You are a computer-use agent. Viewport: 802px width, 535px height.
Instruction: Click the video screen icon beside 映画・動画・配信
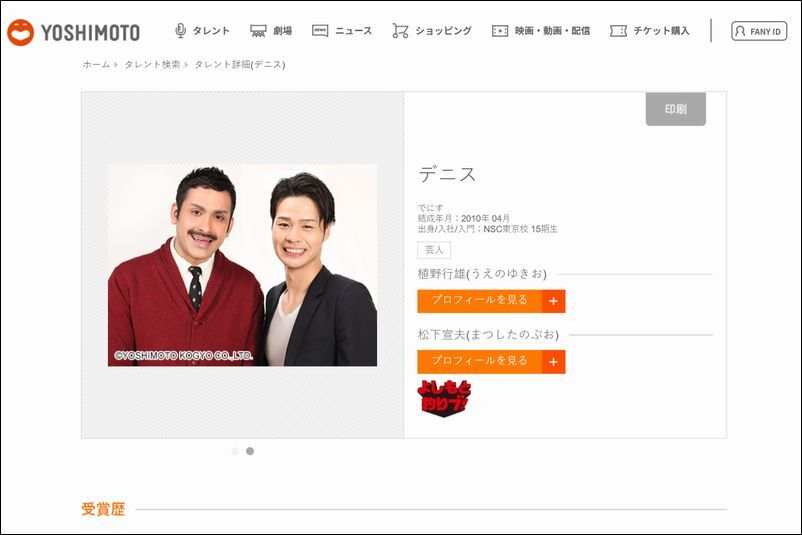click(x=500, y=31)
